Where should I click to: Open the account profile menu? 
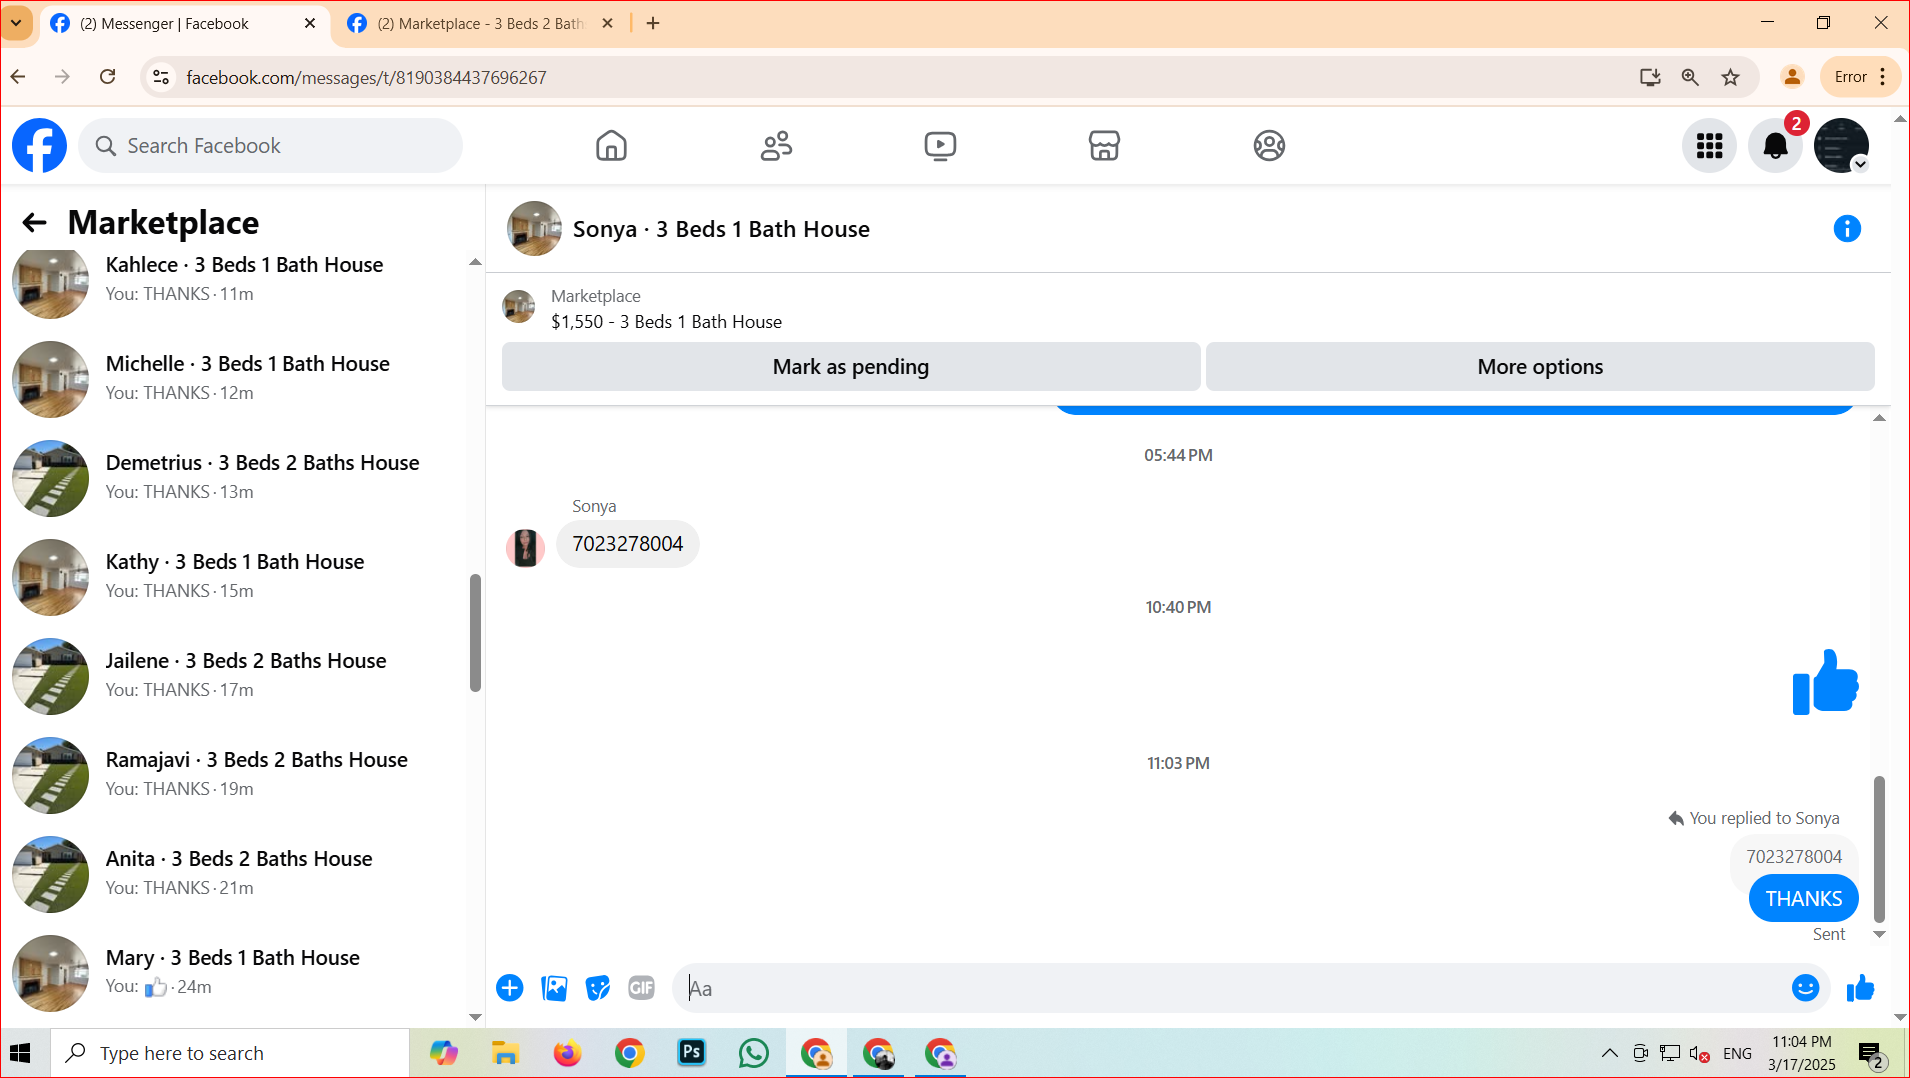point(1841,146)
